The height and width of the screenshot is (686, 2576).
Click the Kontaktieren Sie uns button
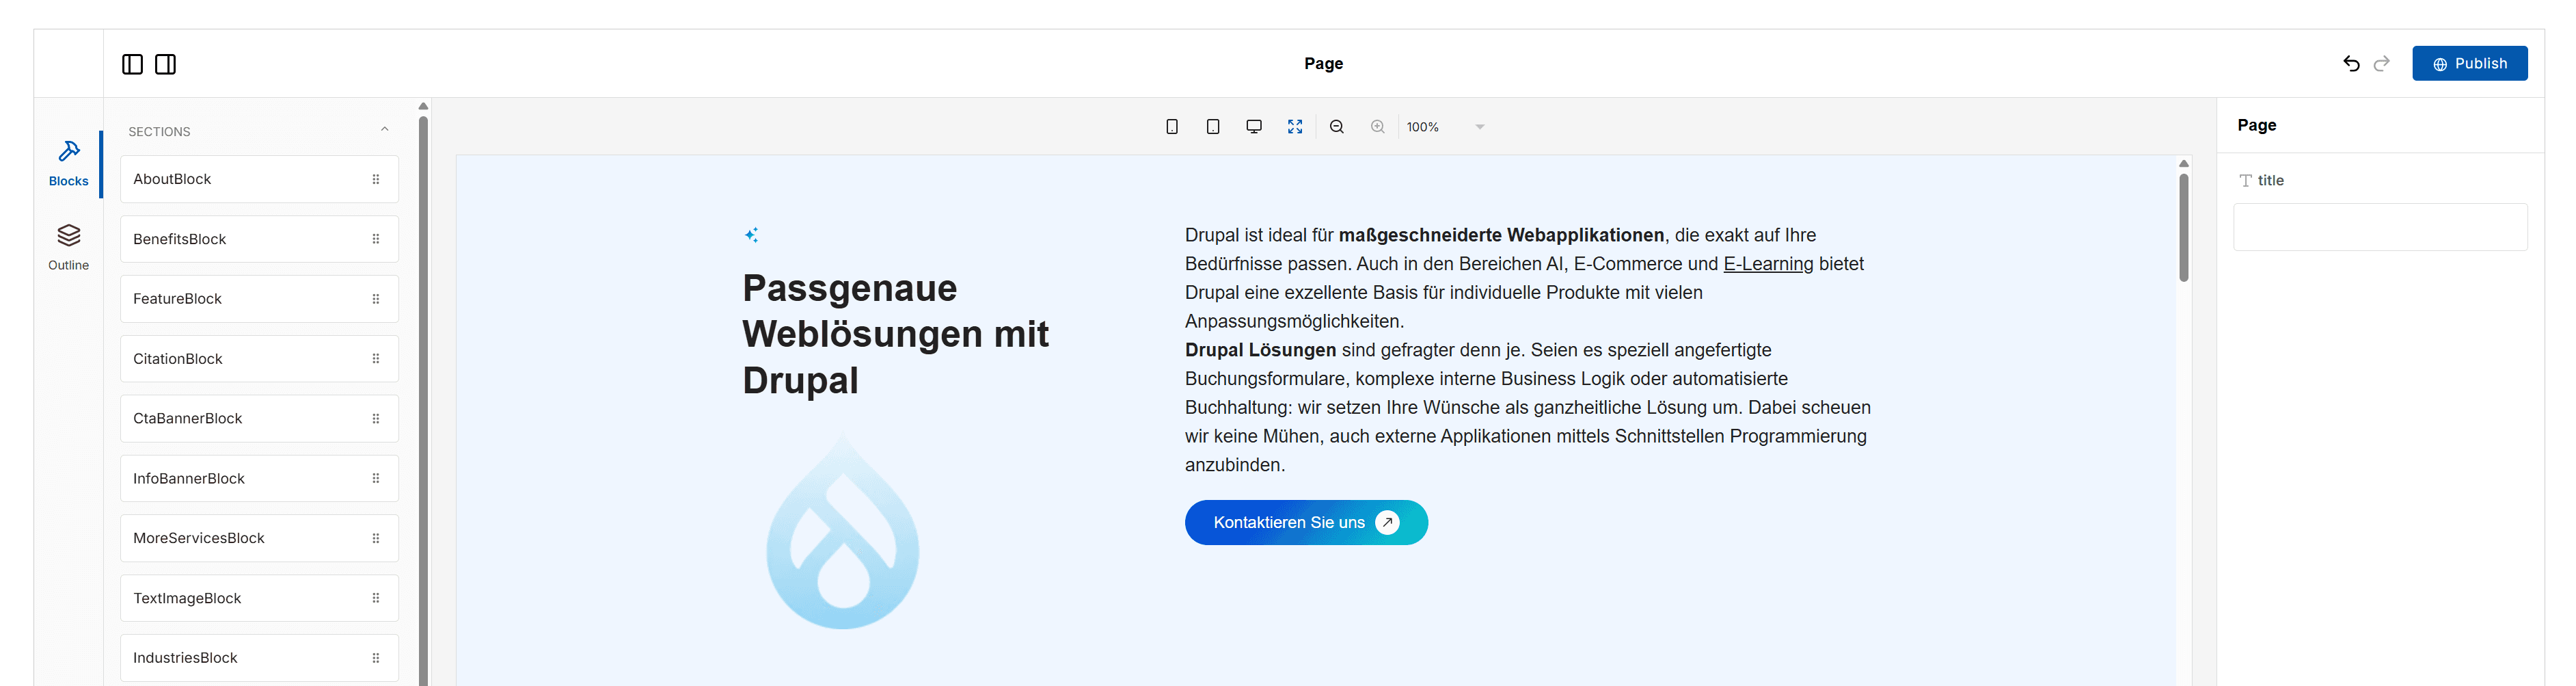(1306, 522)
